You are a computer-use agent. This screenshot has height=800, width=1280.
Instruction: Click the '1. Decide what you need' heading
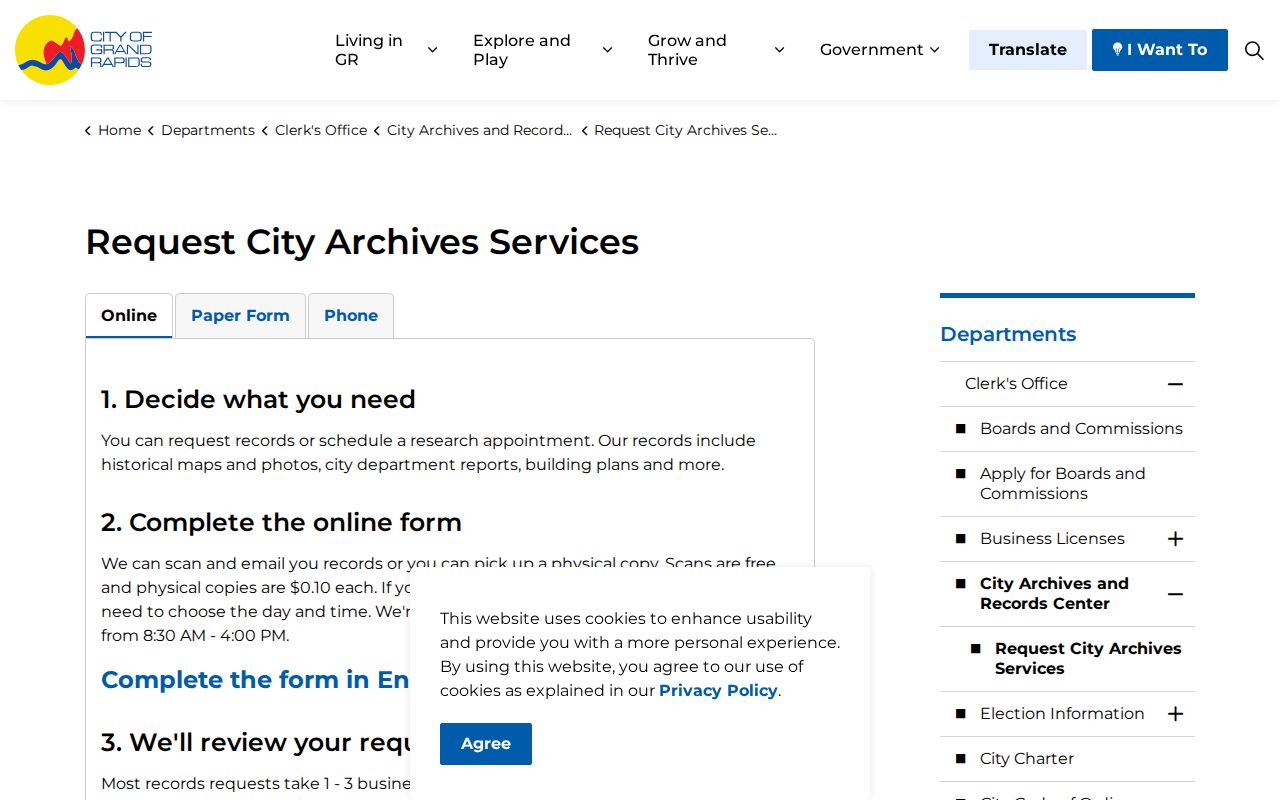coord(258,399)
